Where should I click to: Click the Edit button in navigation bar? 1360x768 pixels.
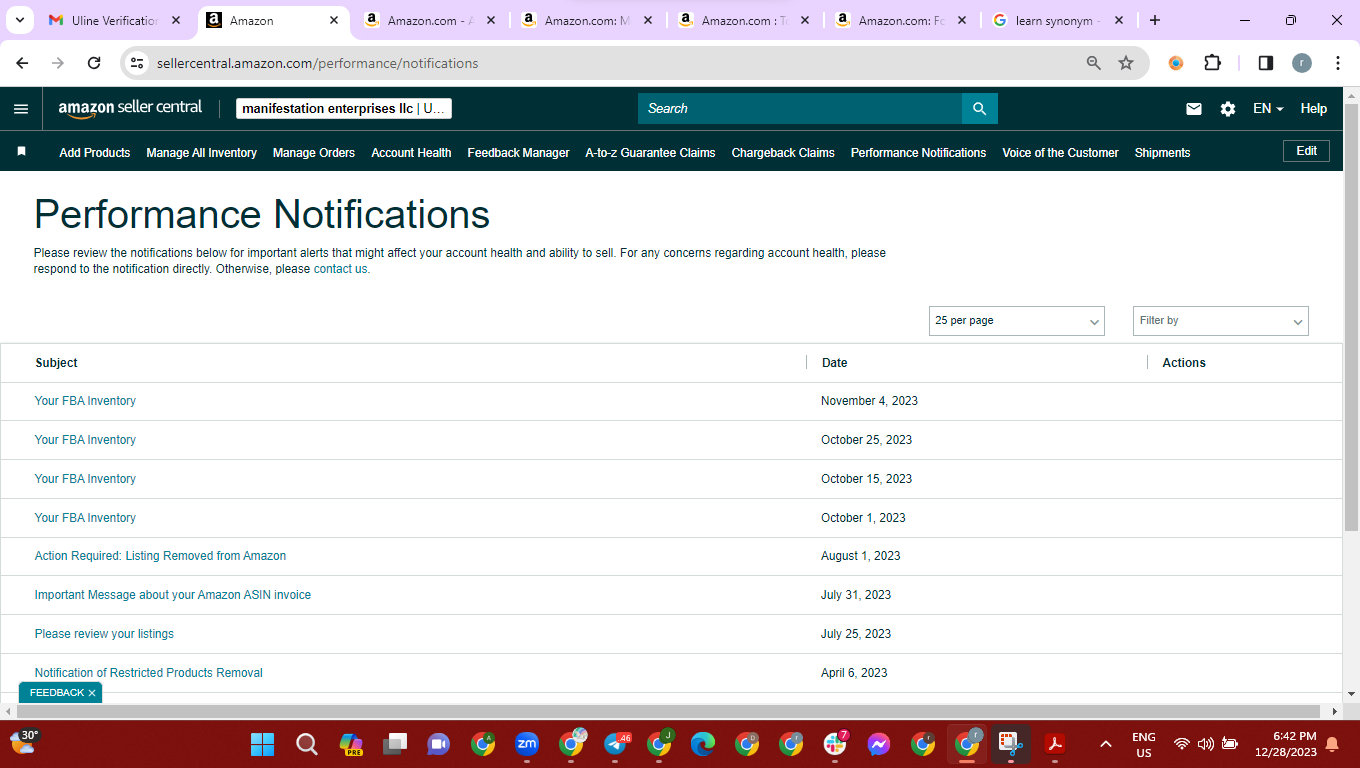[x=1306, y=151]
